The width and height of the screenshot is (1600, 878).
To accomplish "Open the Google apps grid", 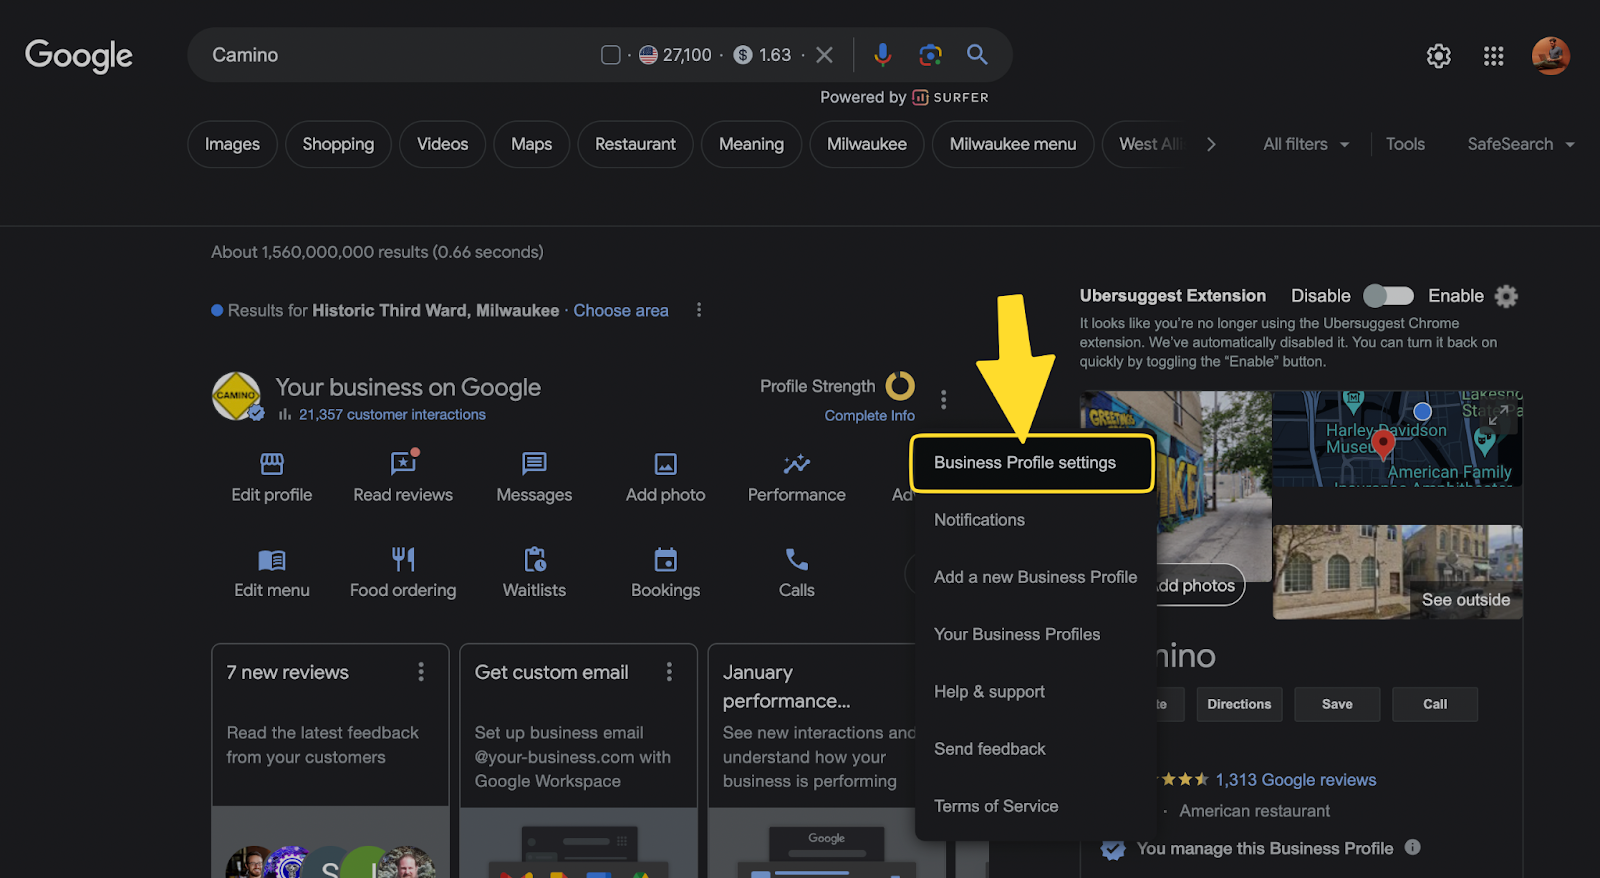I will point(1494,56).
